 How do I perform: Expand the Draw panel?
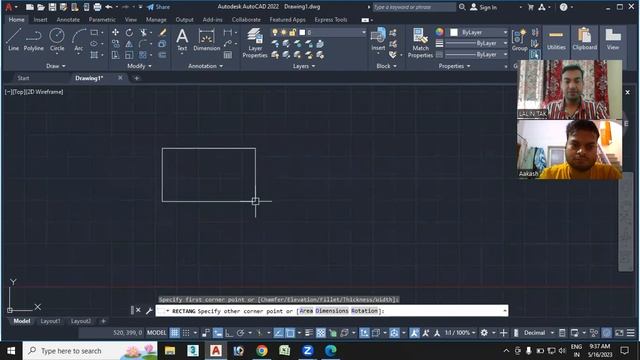click(56, 66)
